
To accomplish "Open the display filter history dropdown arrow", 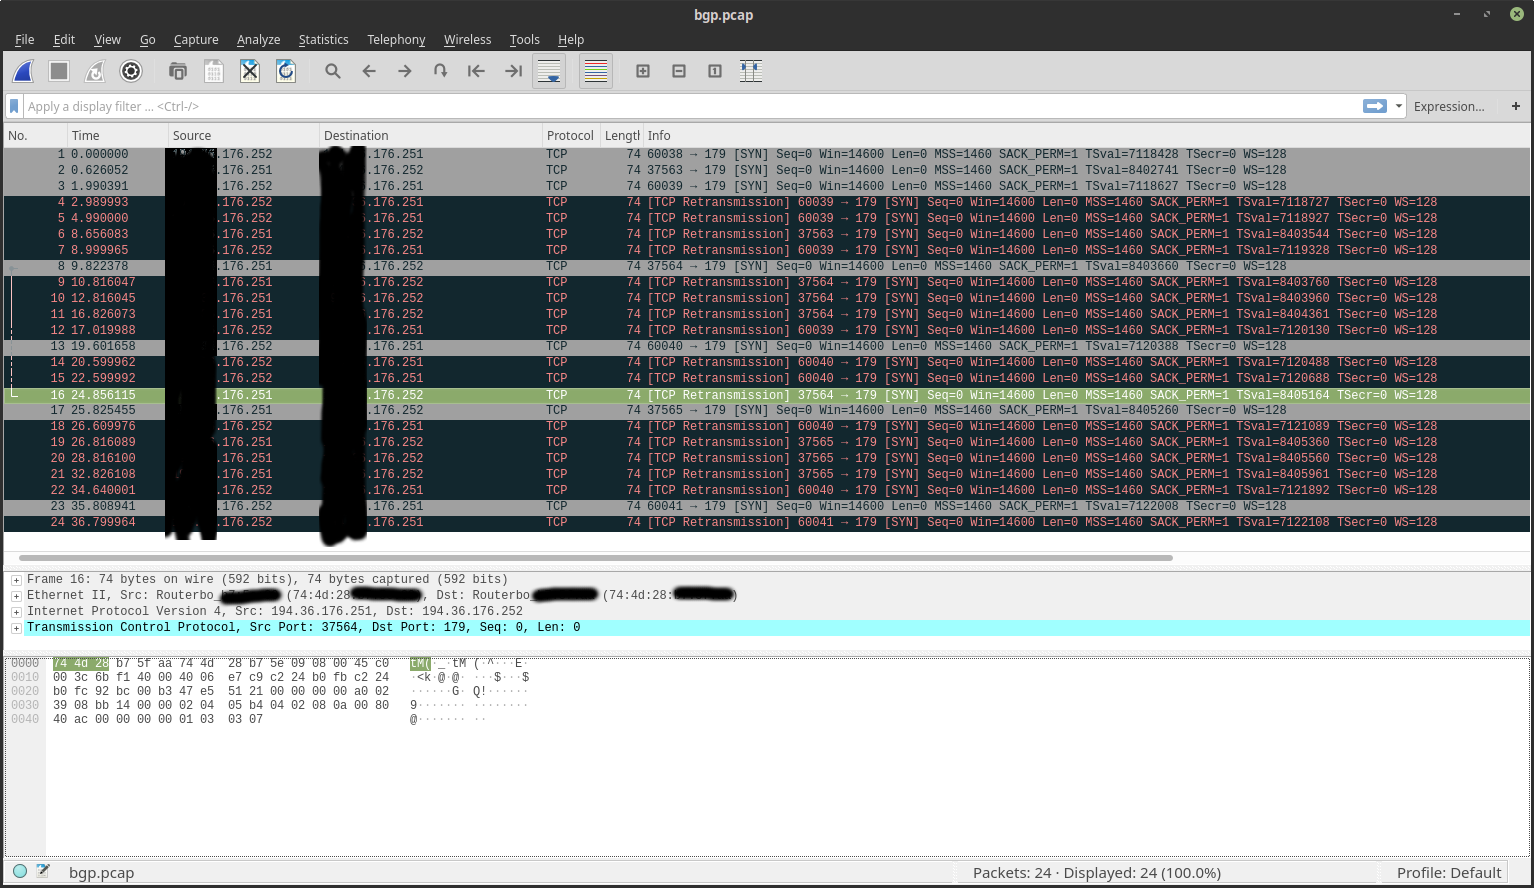I will [1399, 106].
